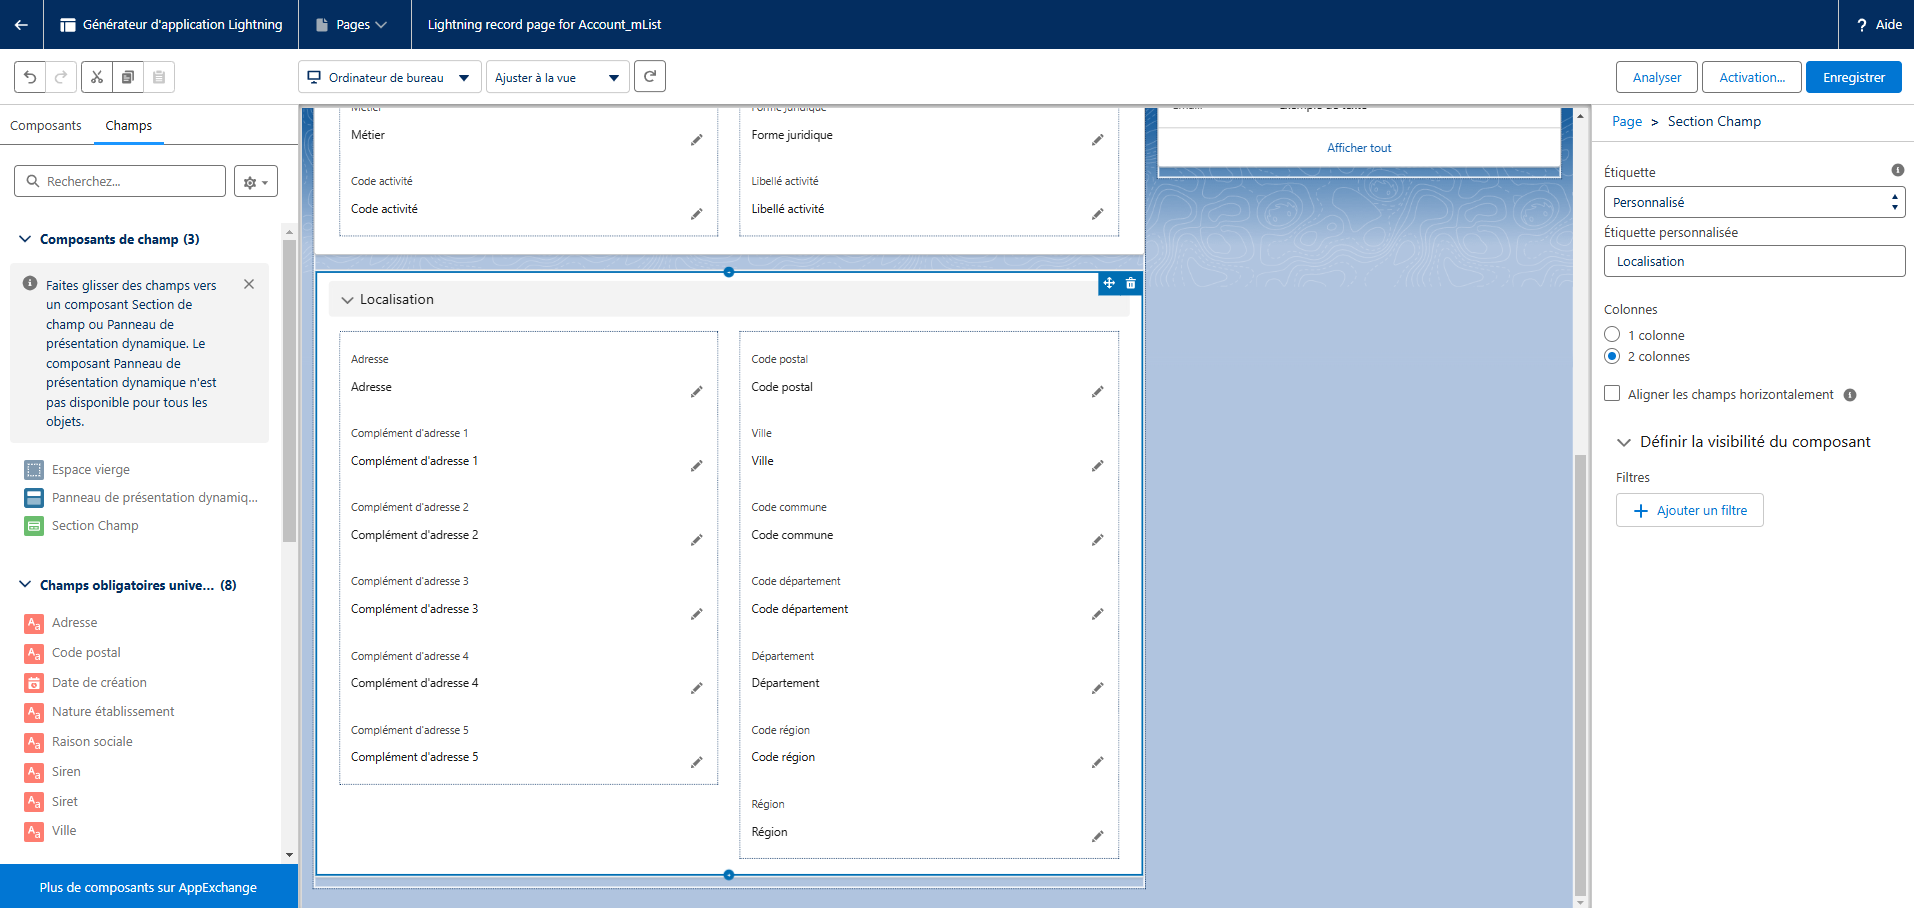The image size is (1914, 908).
Task: Show info for Aligner les champs horizontalement
Action: pos(1850,395)
